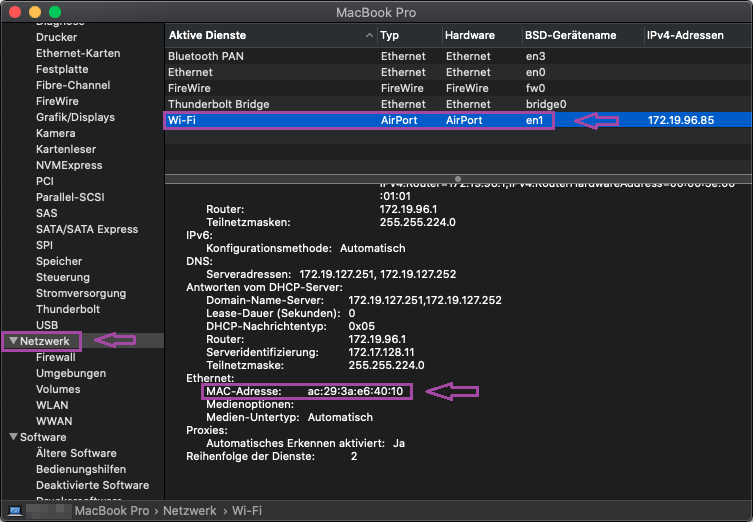Select Steuerung in the sidebar
The width and height of the screenshot is (753, 522).
click(63, 277)
